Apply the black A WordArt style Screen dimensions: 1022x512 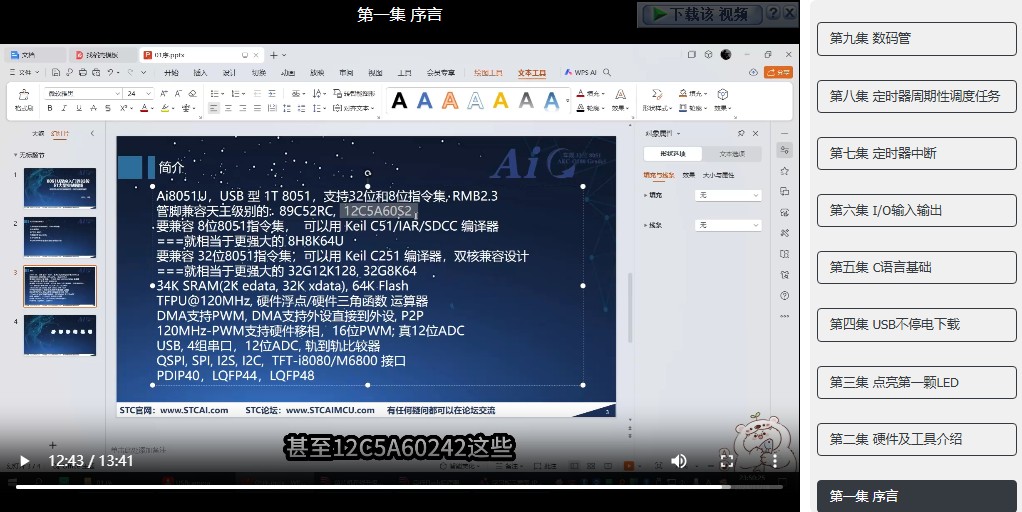(x=399, y=100)
